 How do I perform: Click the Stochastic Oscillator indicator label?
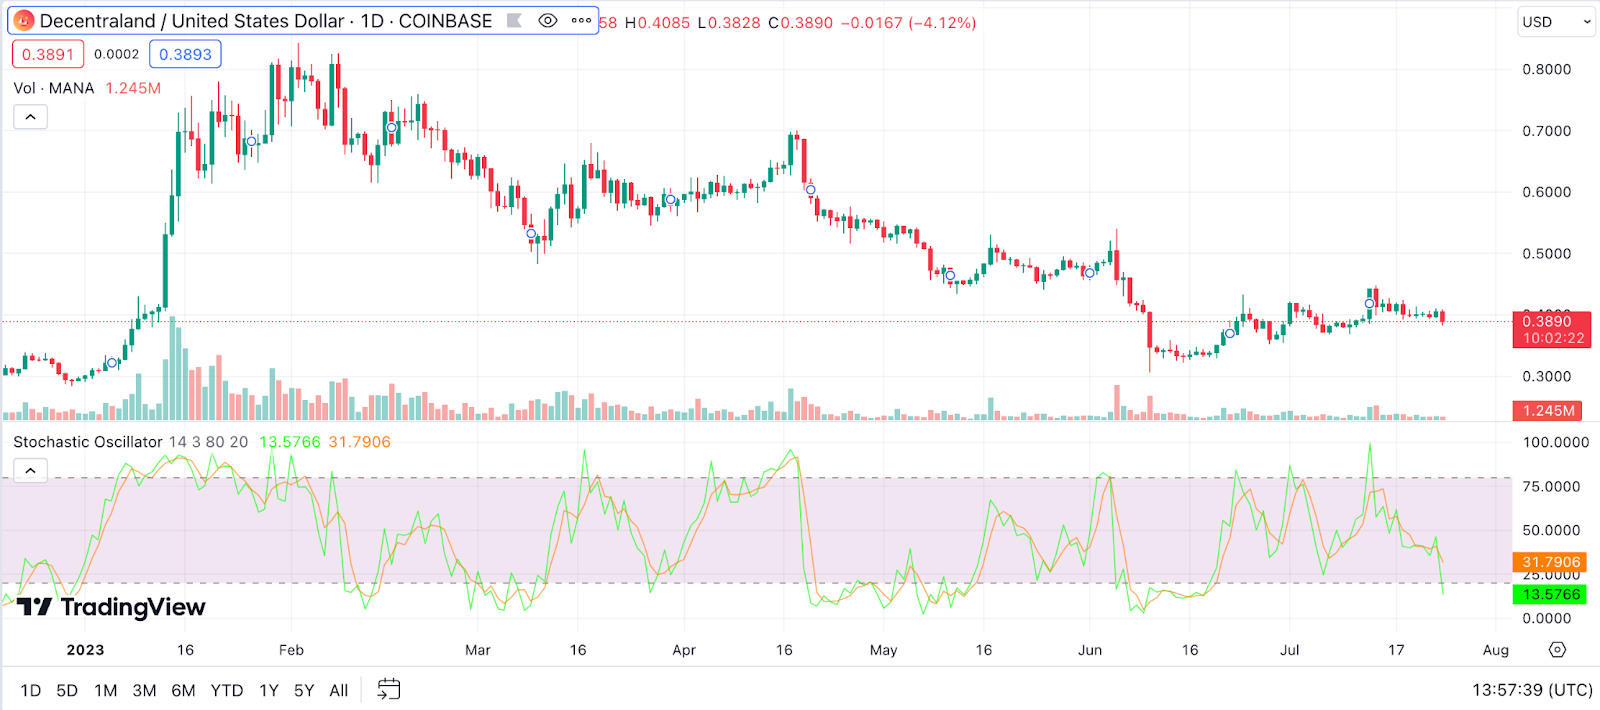coord(88,442)
